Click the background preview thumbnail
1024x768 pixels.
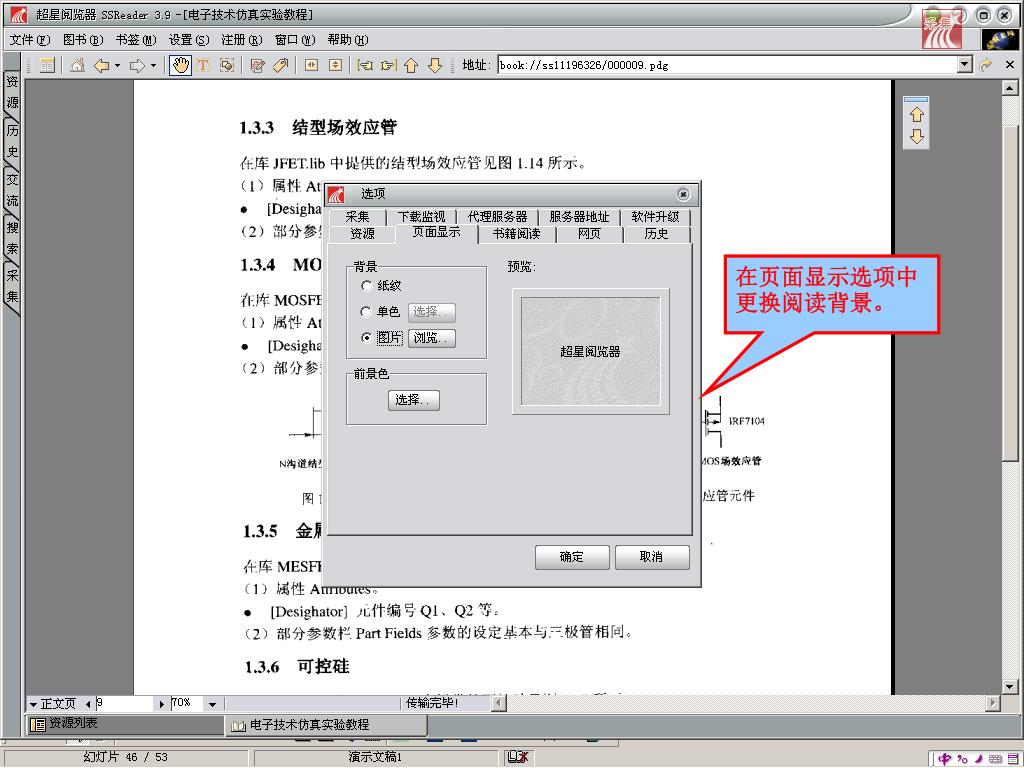[x=590, y=351]
